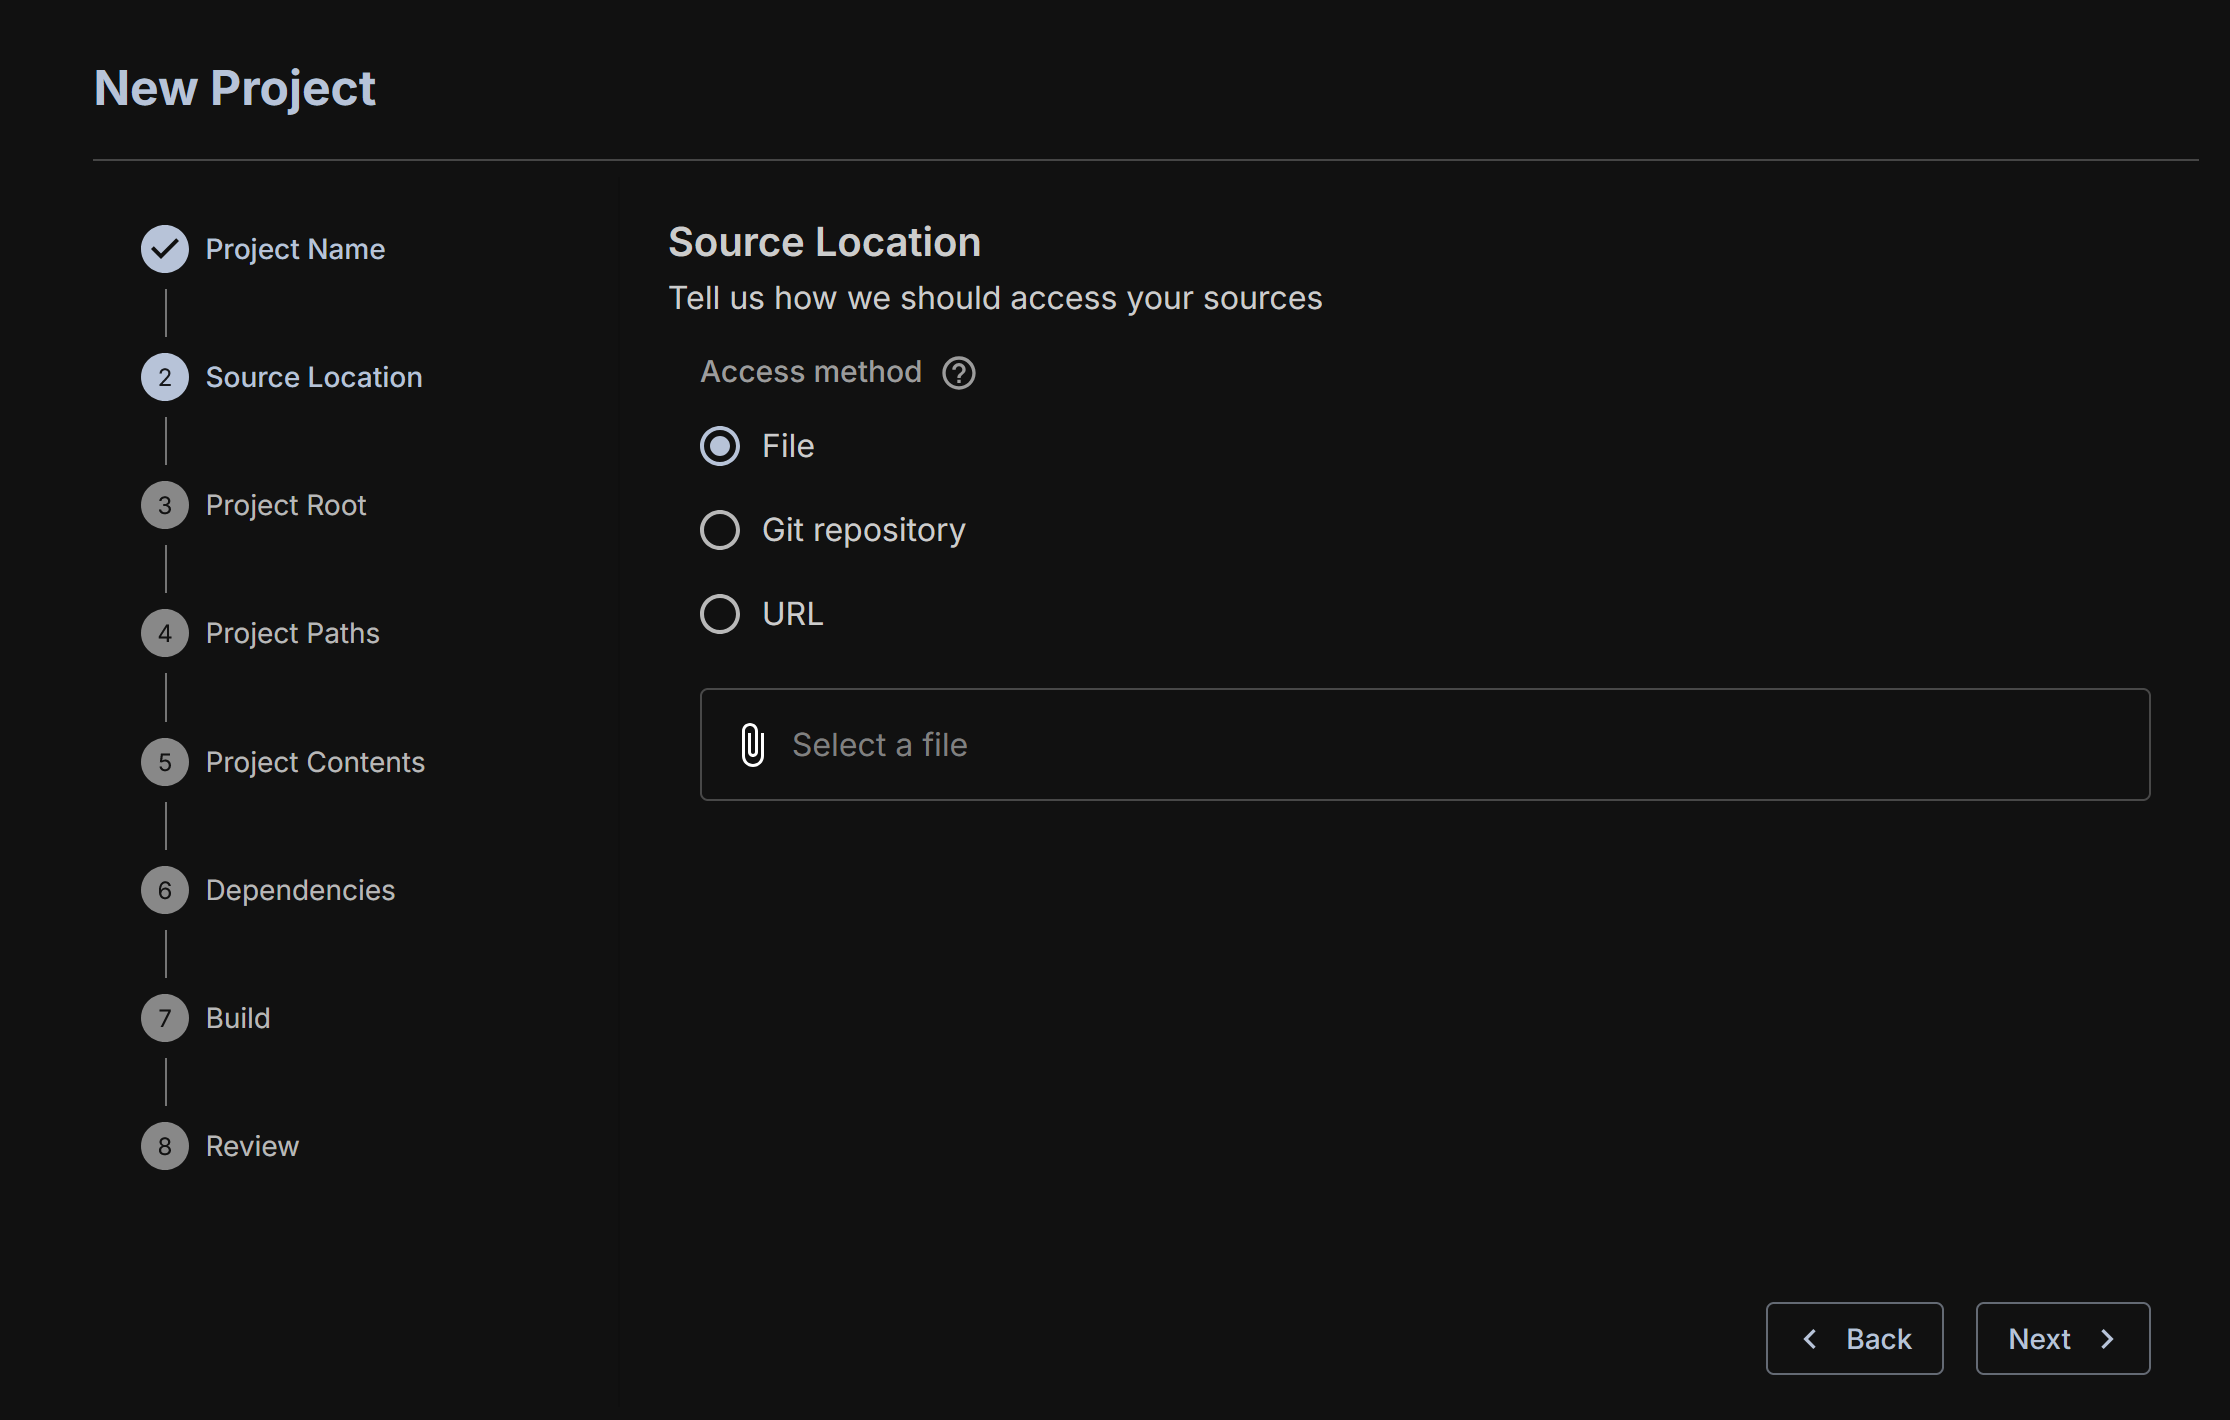Select the URL access method option
Viewport: 2230px width, 1420px height.
720,614
